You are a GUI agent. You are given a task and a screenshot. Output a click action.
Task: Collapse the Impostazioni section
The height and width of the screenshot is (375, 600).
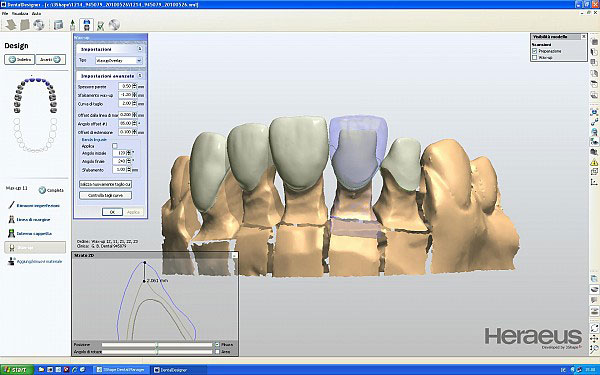point(140,49)
